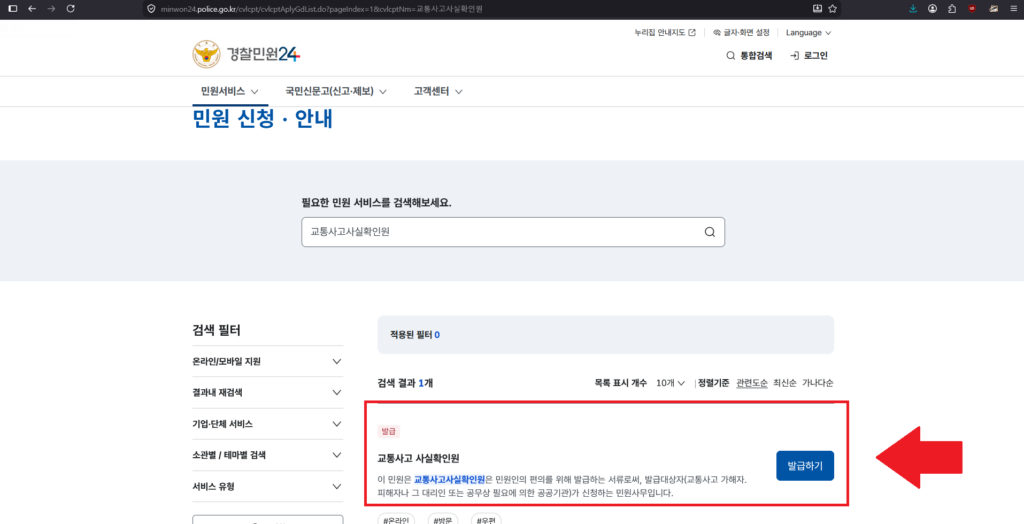The width and height of the screenshot is (1024, 524).
Task: Open 글자·화면 설정 option
Action: tap(741, 33)
